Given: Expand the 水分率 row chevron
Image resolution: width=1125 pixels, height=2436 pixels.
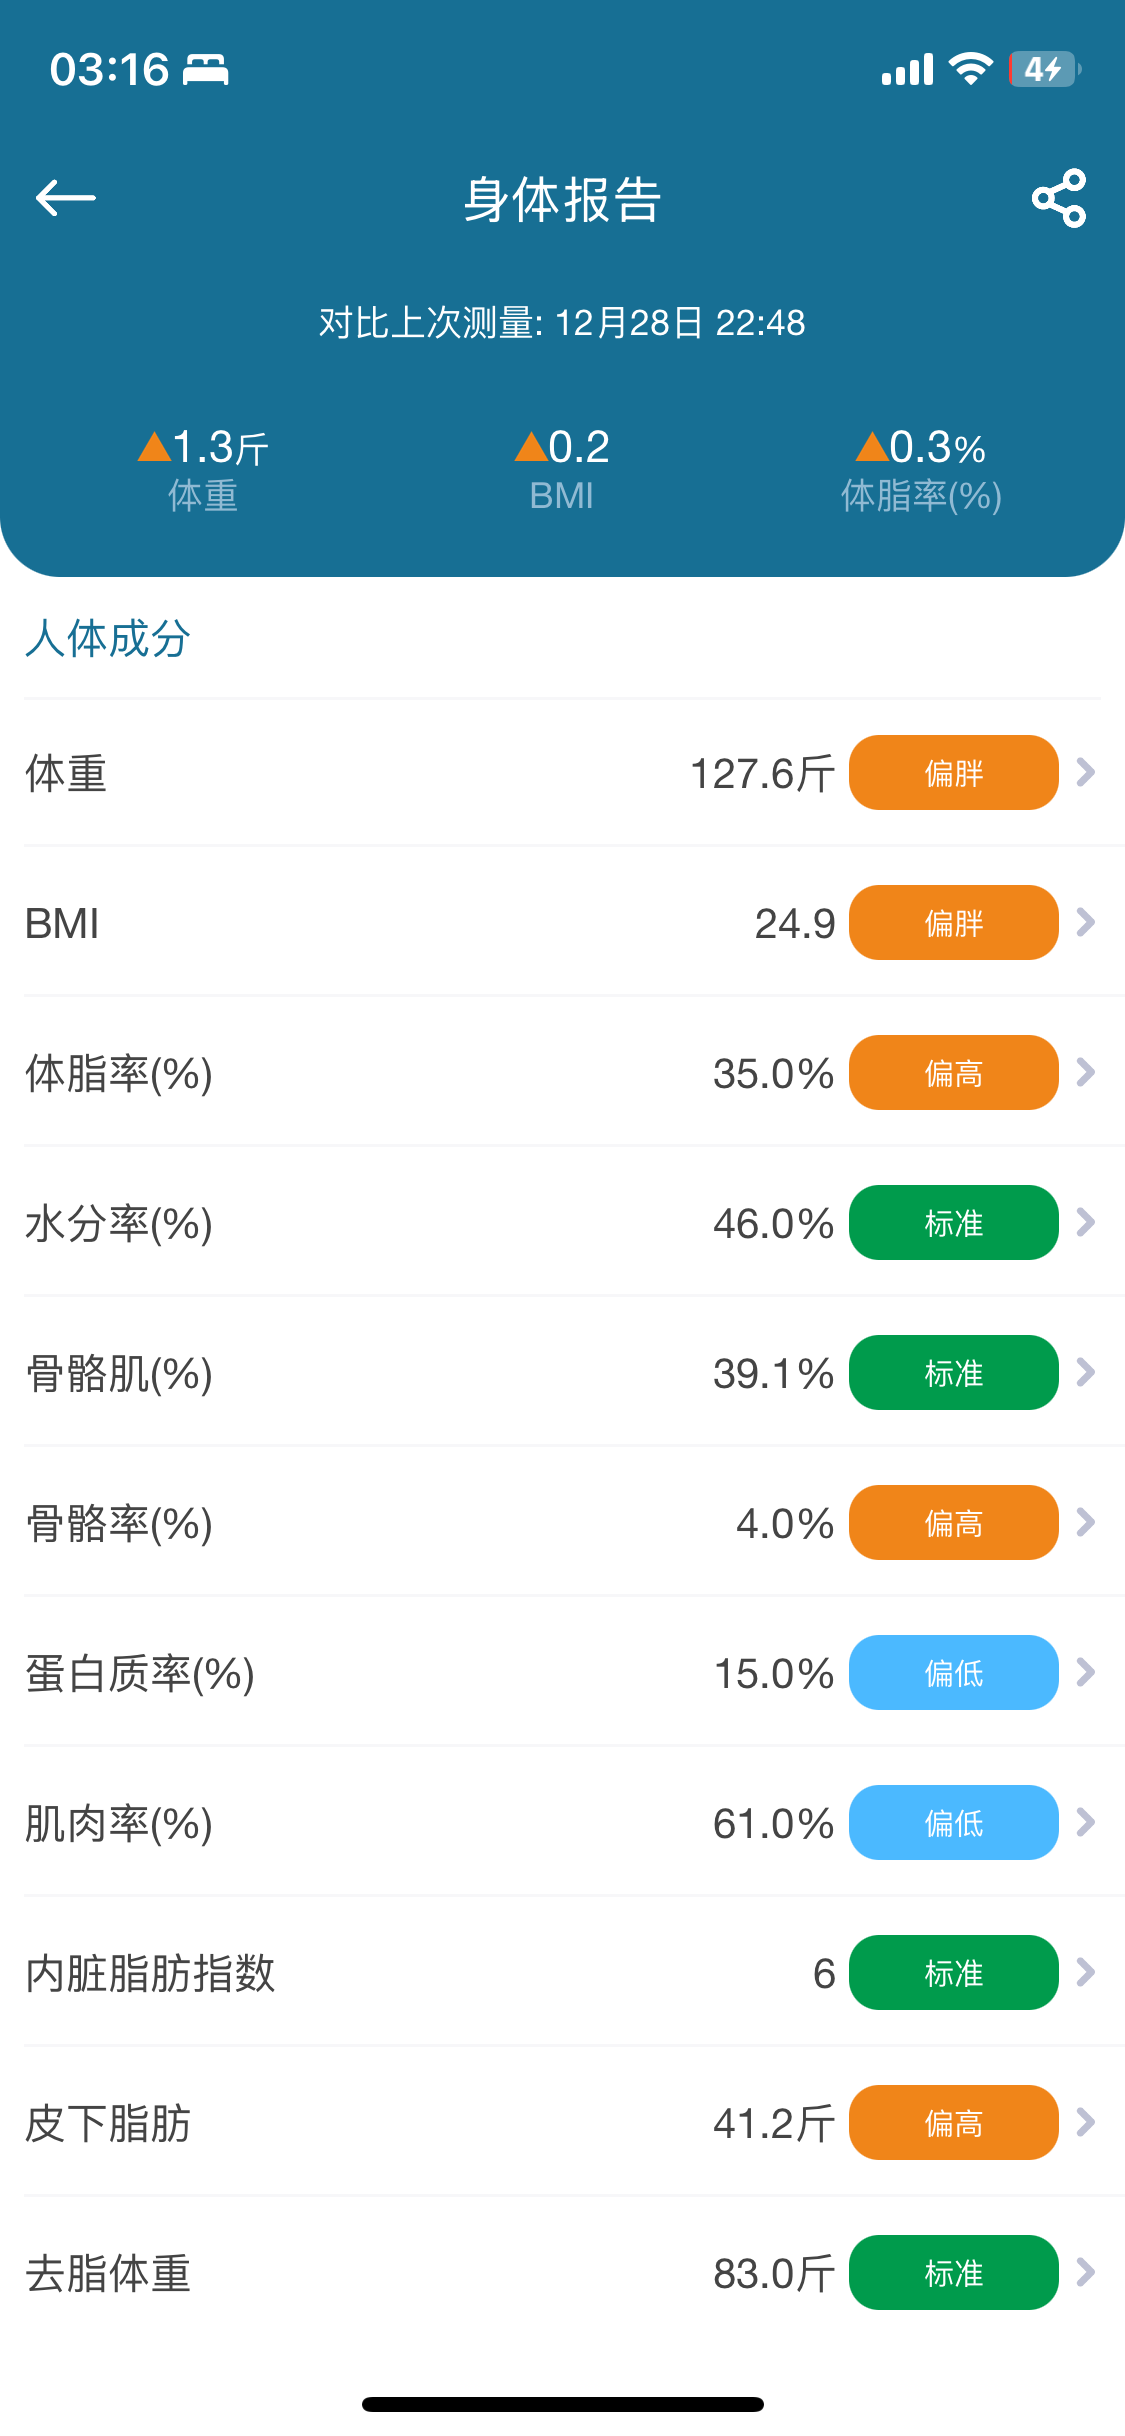Looking at the screenshot, I should [x=1086, y=1222].
